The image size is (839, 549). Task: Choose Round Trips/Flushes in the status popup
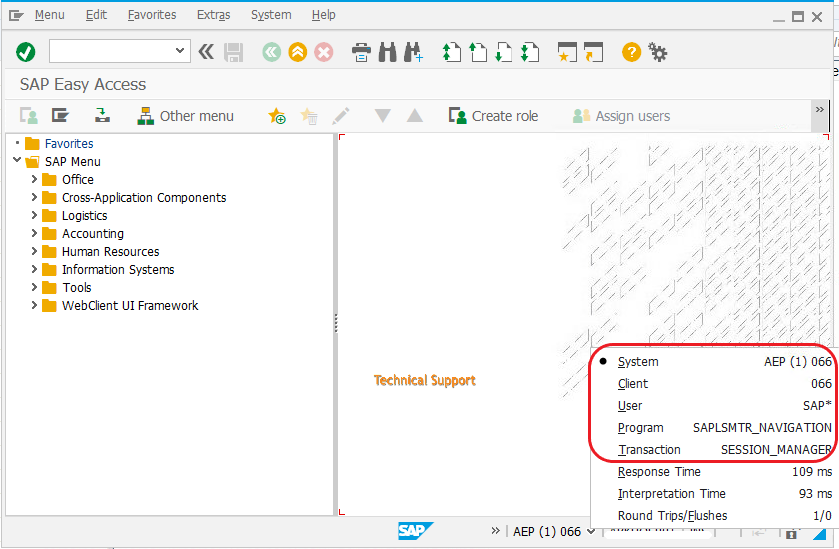(714, 515)
